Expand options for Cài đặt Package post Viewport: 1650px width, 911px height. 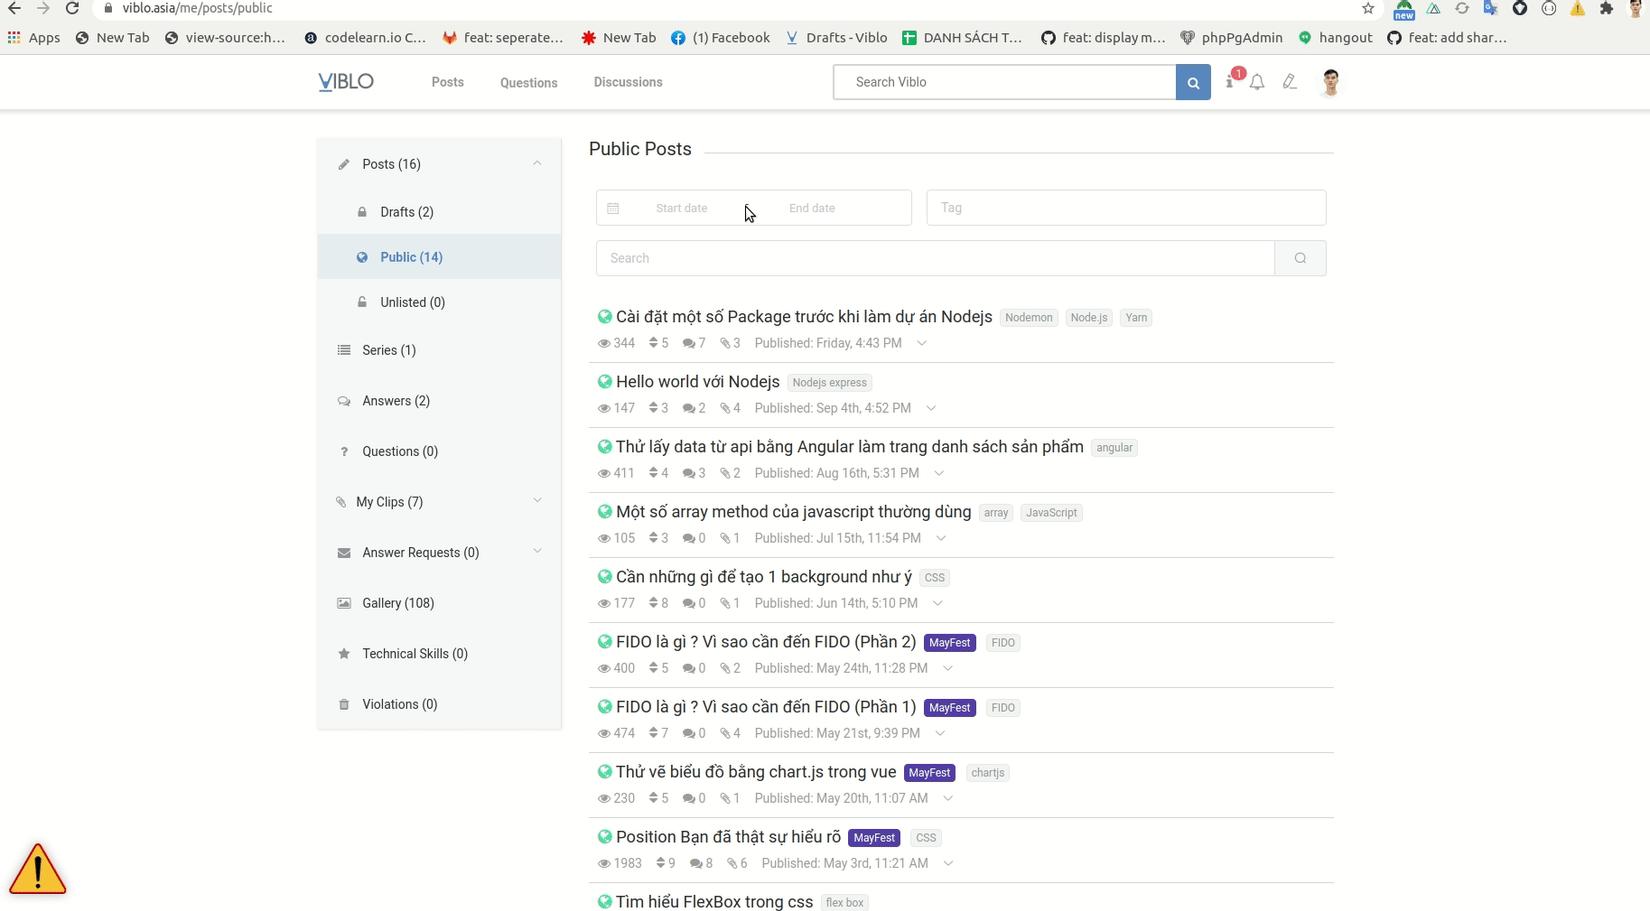pyautogui.click(x=922, y=343)
